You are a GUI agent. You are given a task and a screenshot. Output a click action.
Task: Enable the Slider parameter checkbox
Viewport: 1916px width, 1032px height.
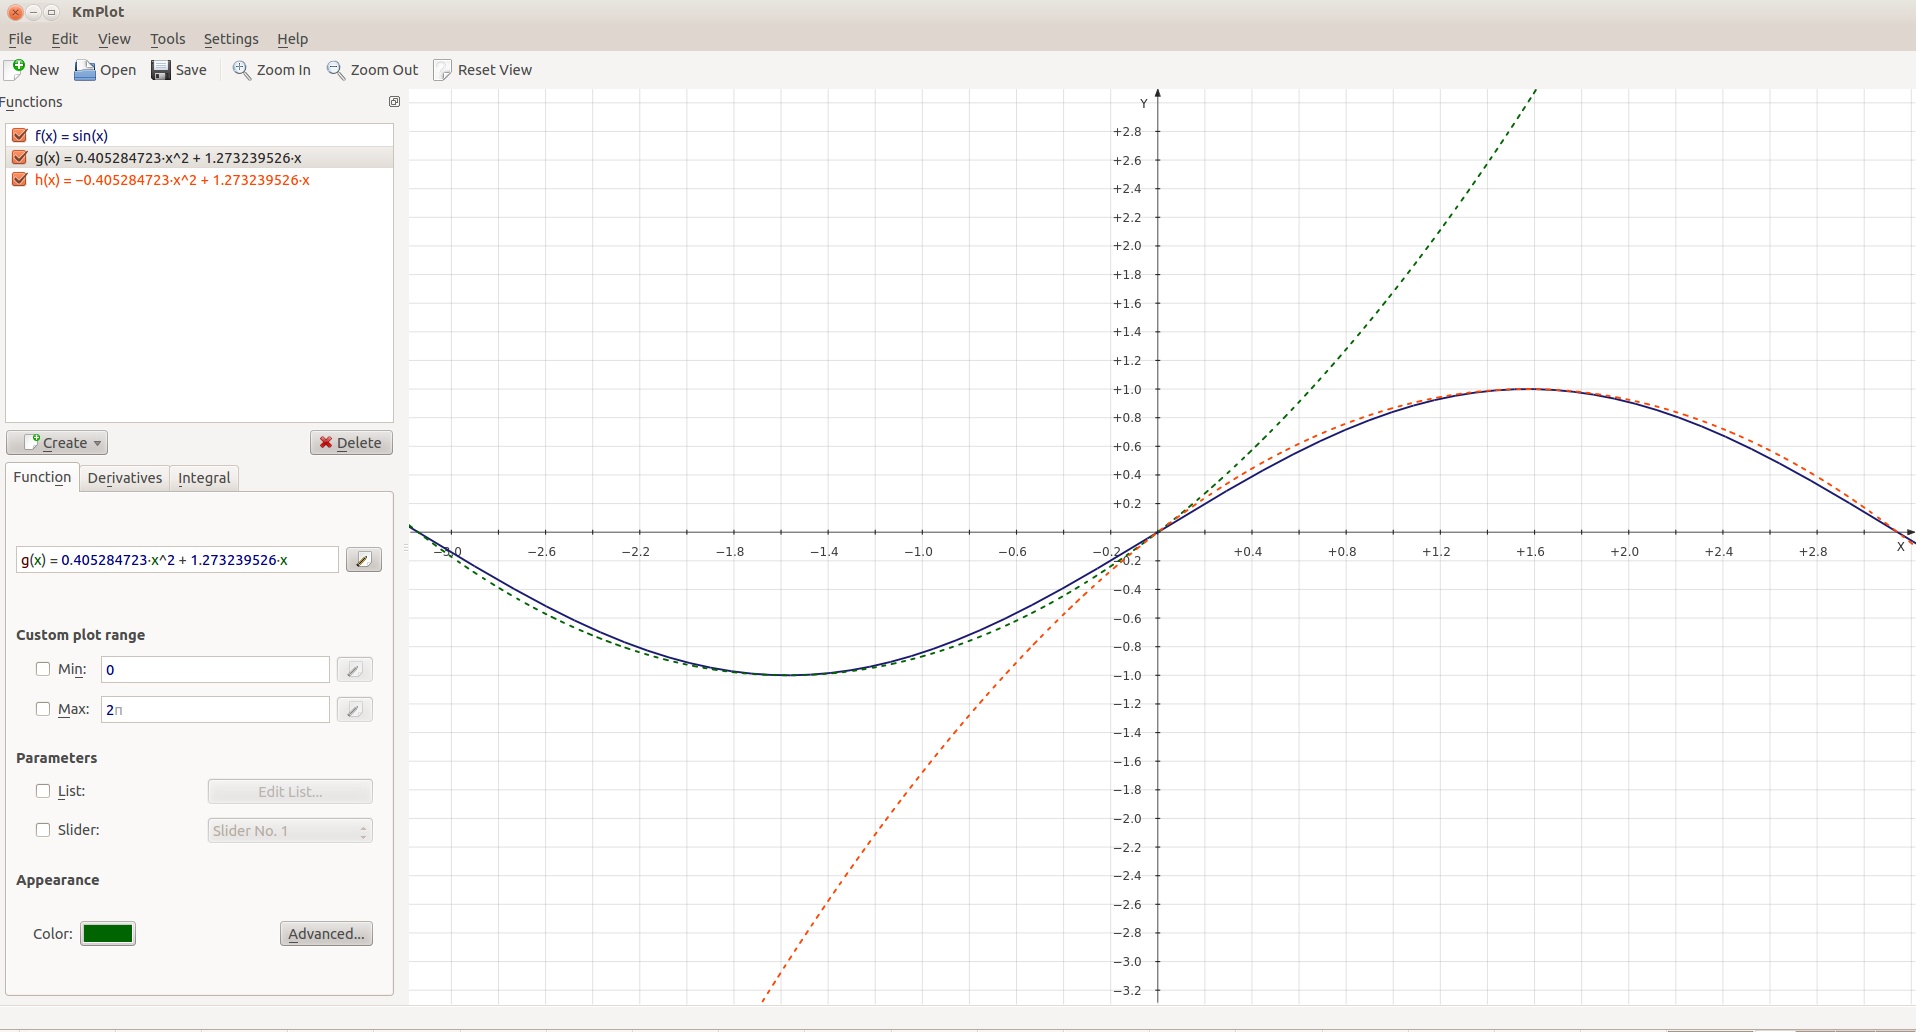pos(43,830)
